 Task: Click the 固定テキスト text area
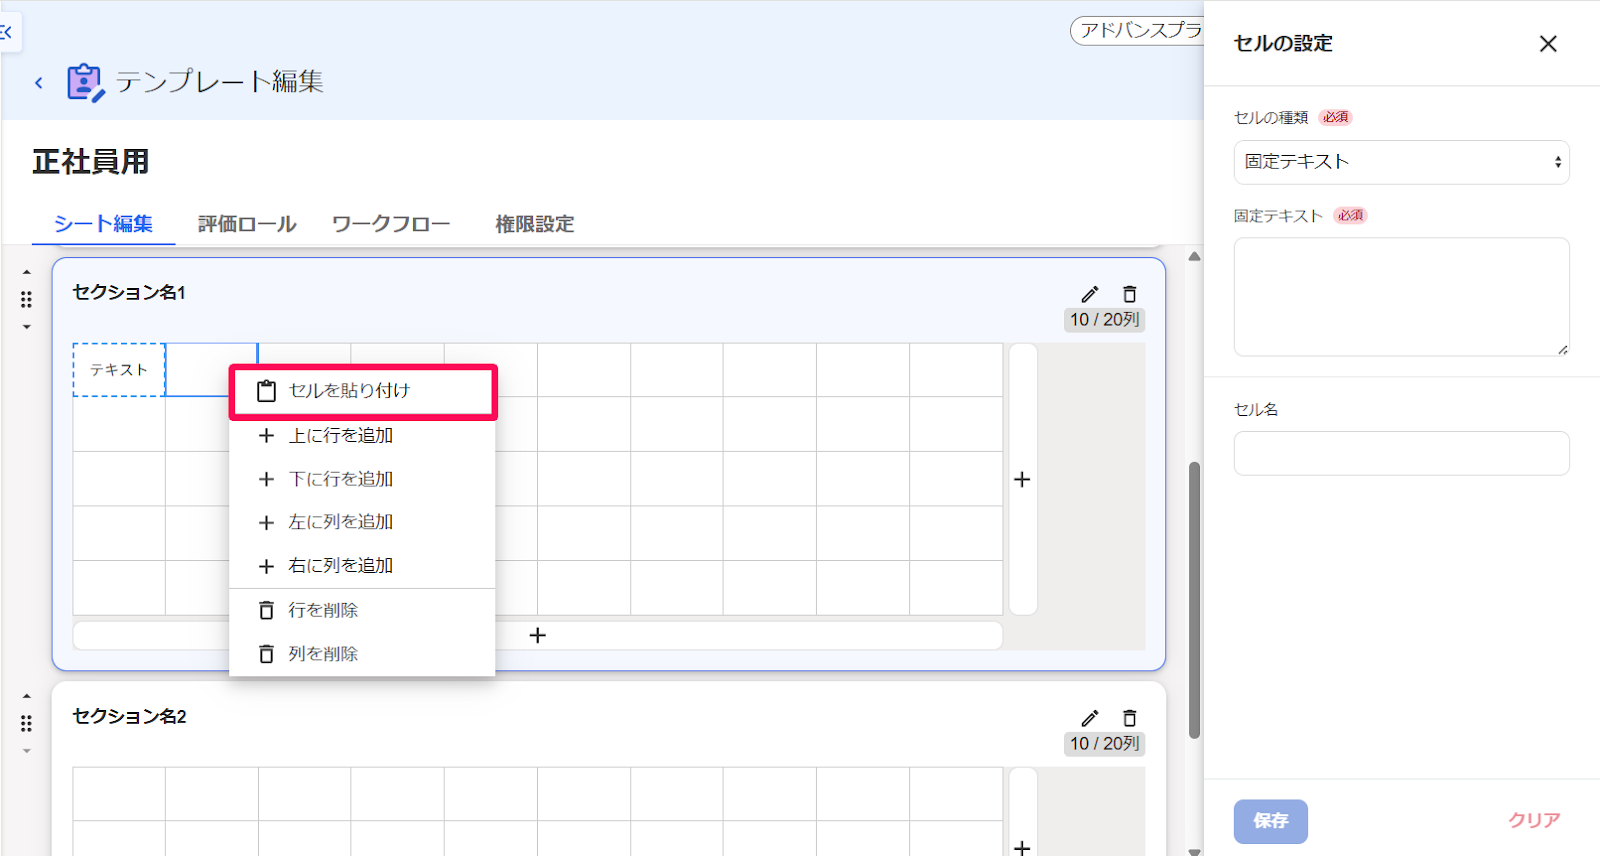[1401, 297]
